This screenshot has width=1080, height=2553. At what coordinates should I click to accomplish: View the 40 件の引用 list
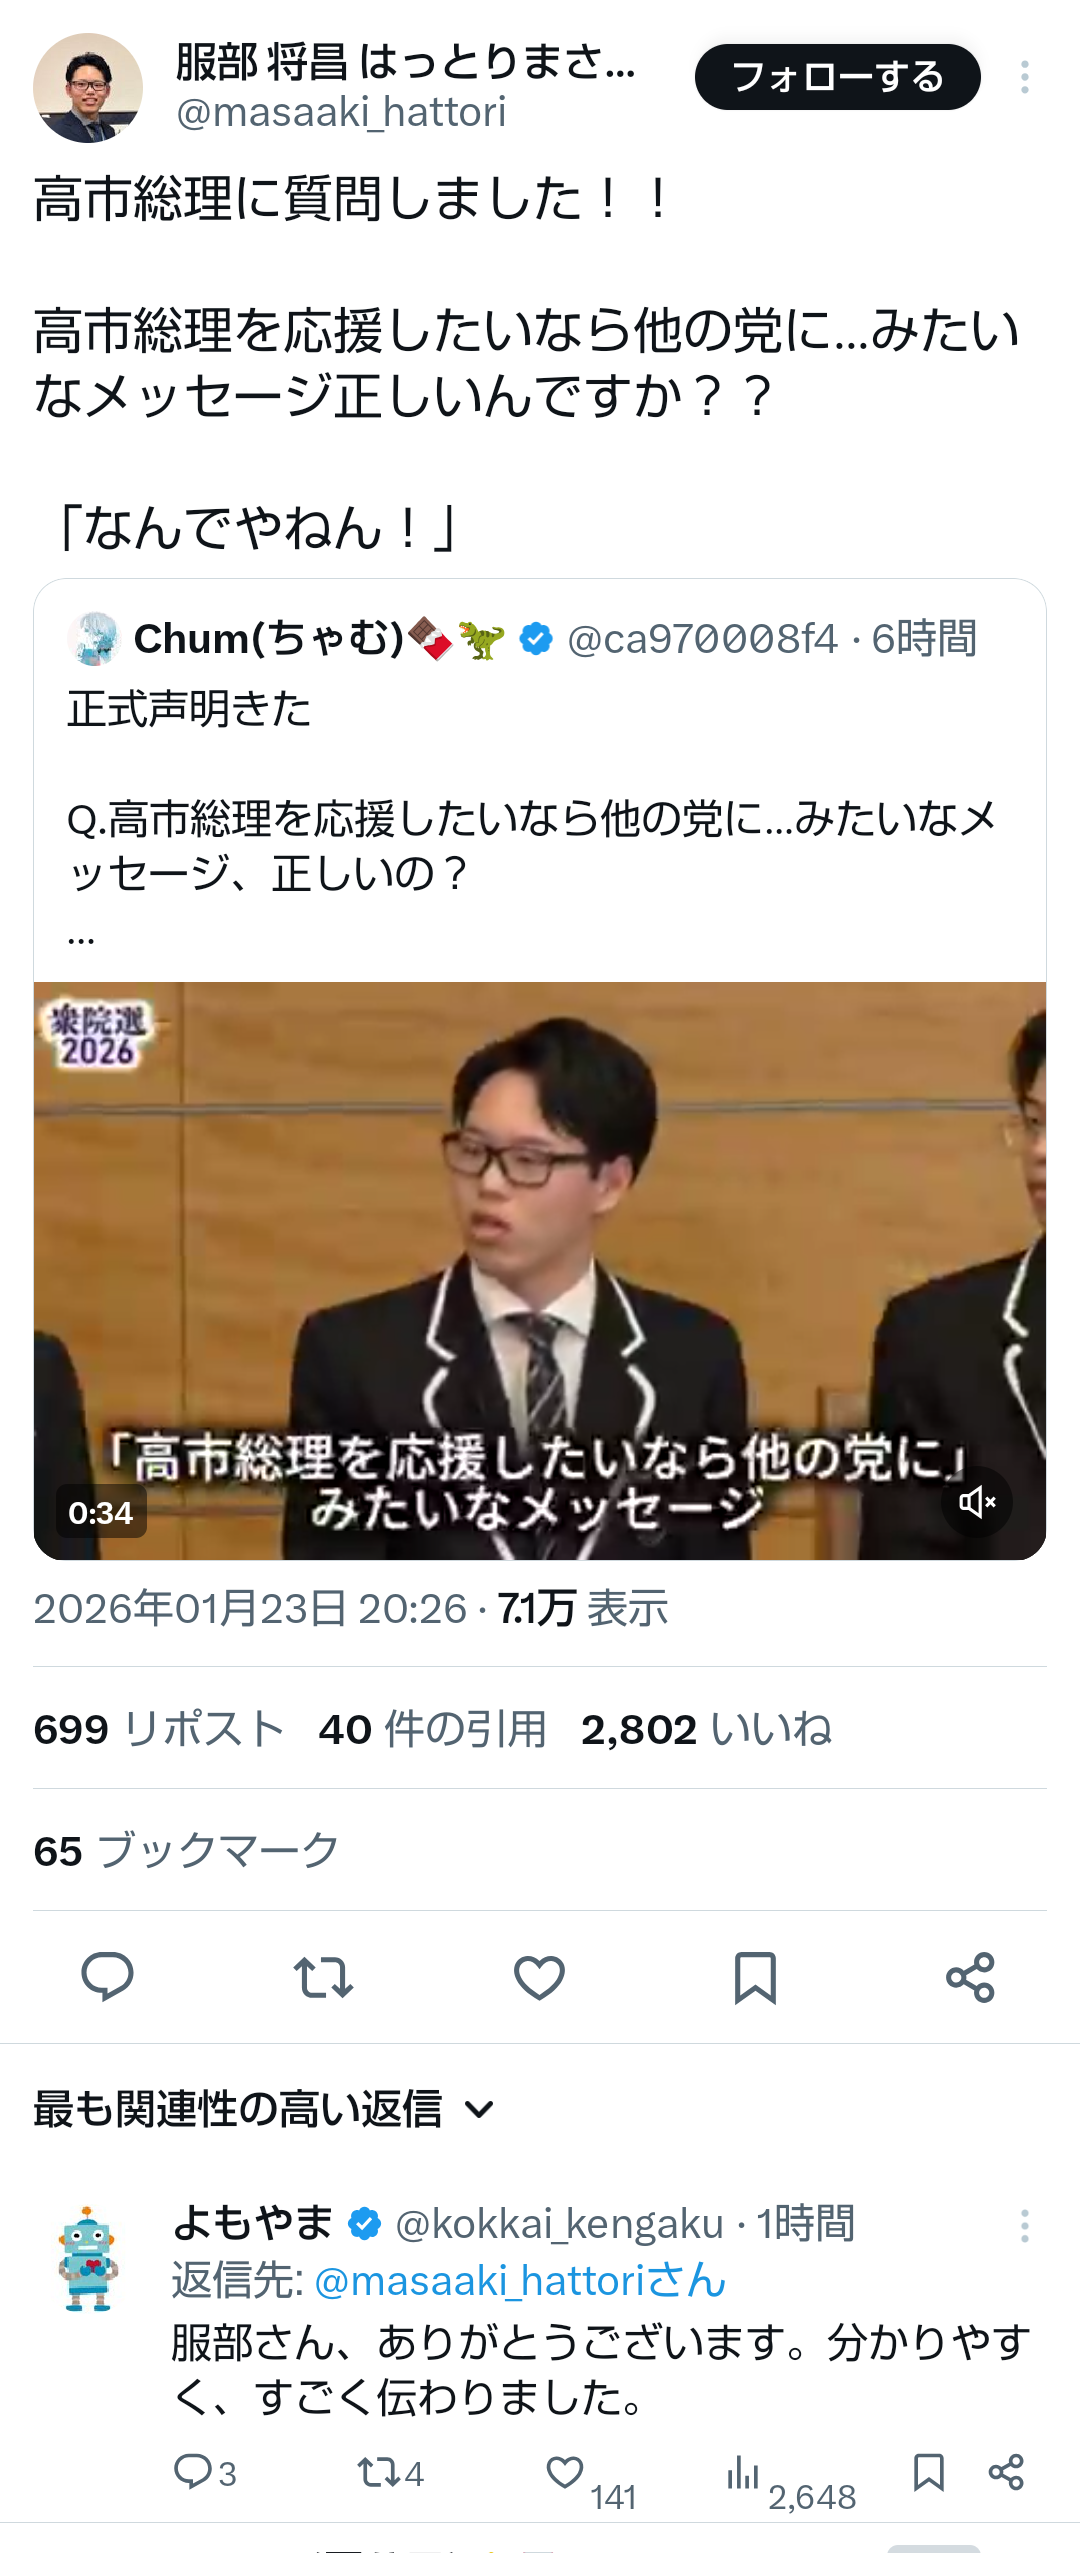(433, 1728)
